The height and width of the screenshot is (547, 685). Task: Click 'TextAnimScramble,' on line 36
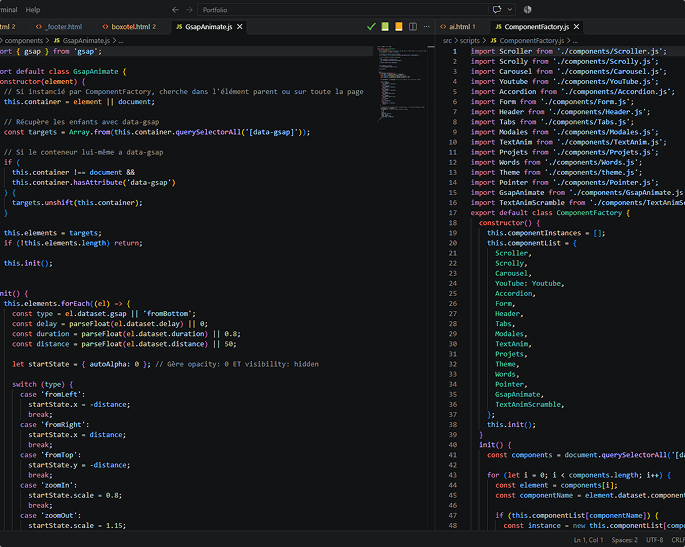click(529, 405)
